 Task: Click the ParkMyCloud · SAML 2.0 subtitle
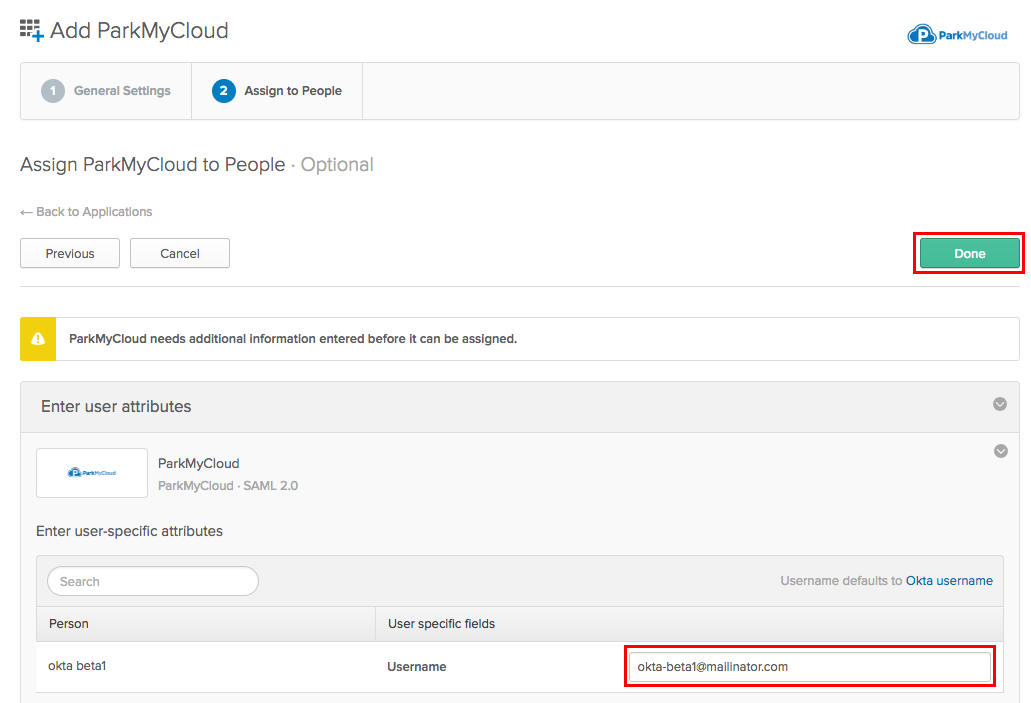(x=228, y=486)
